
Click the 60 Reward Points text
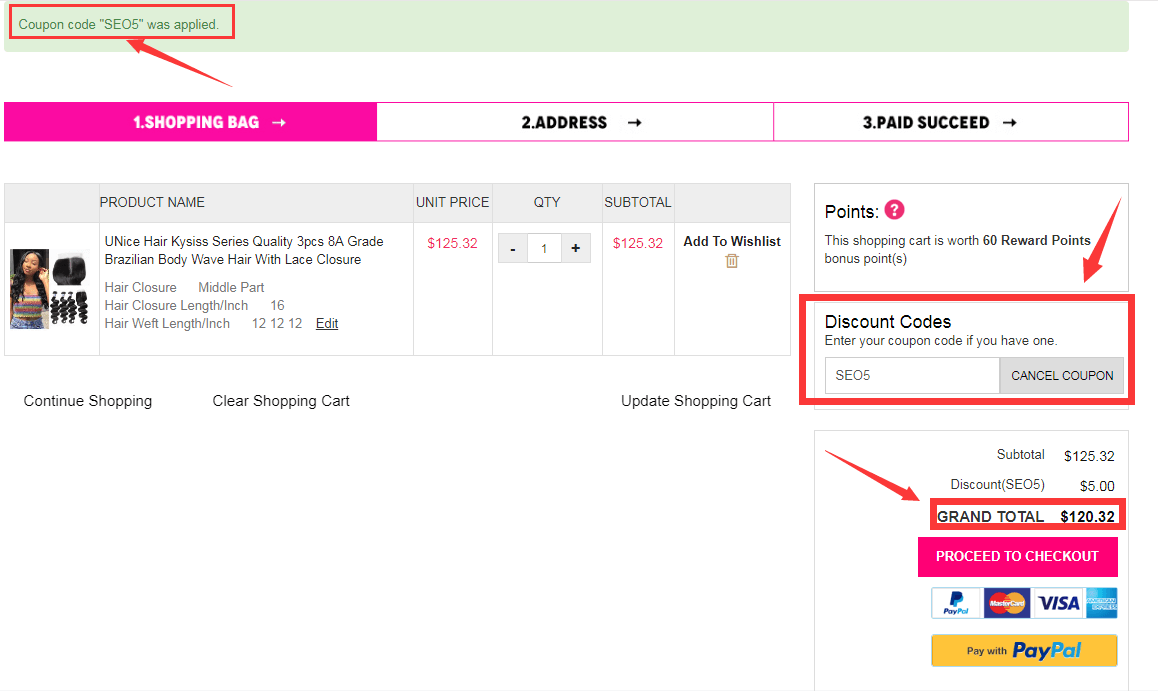click(x=1037, y=241)
